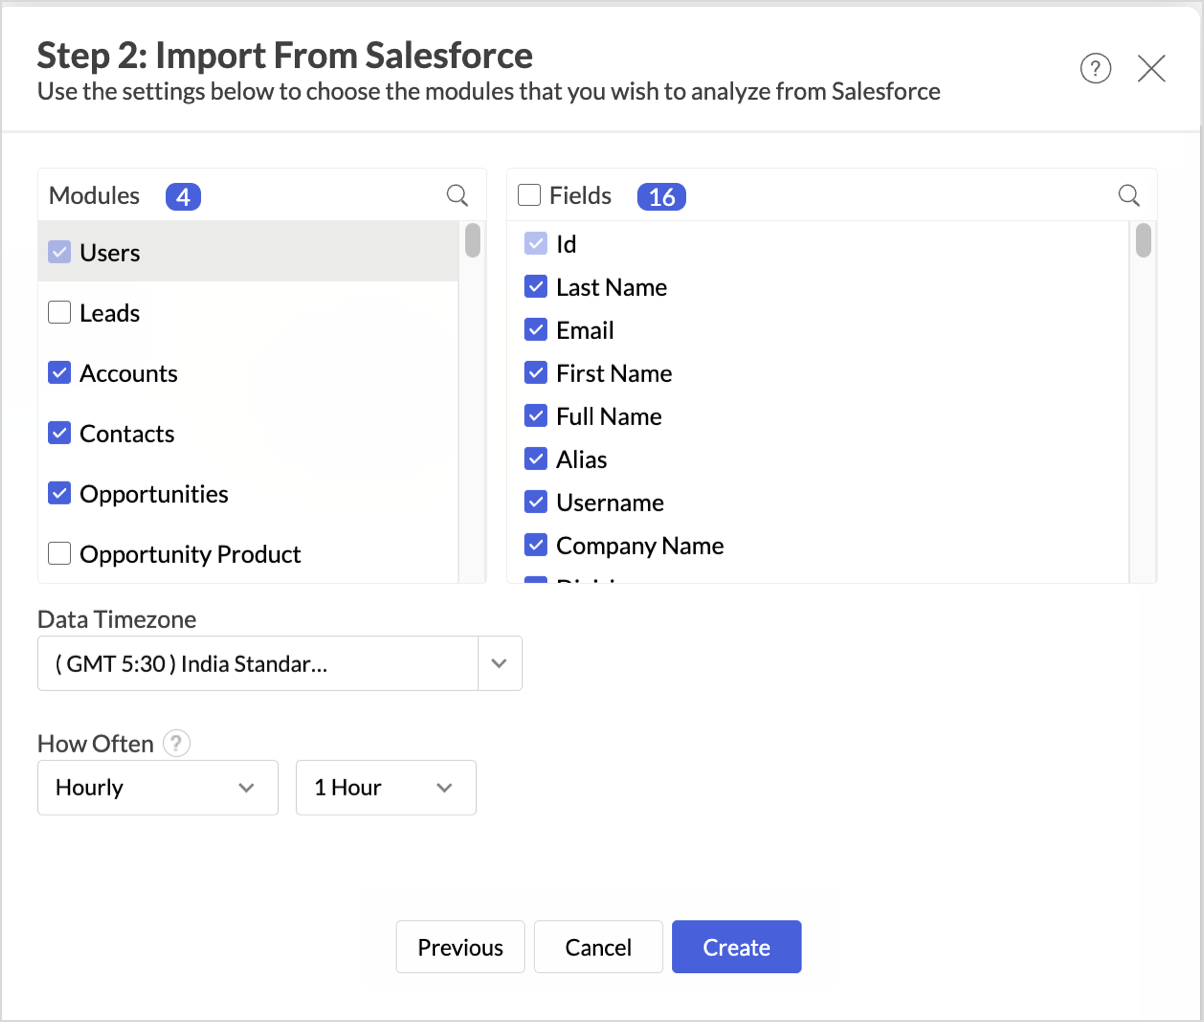Click the Fields list scrollbar thumb
Image resolution: width=1204 pixels, height=1022 pixels.
1143,241
